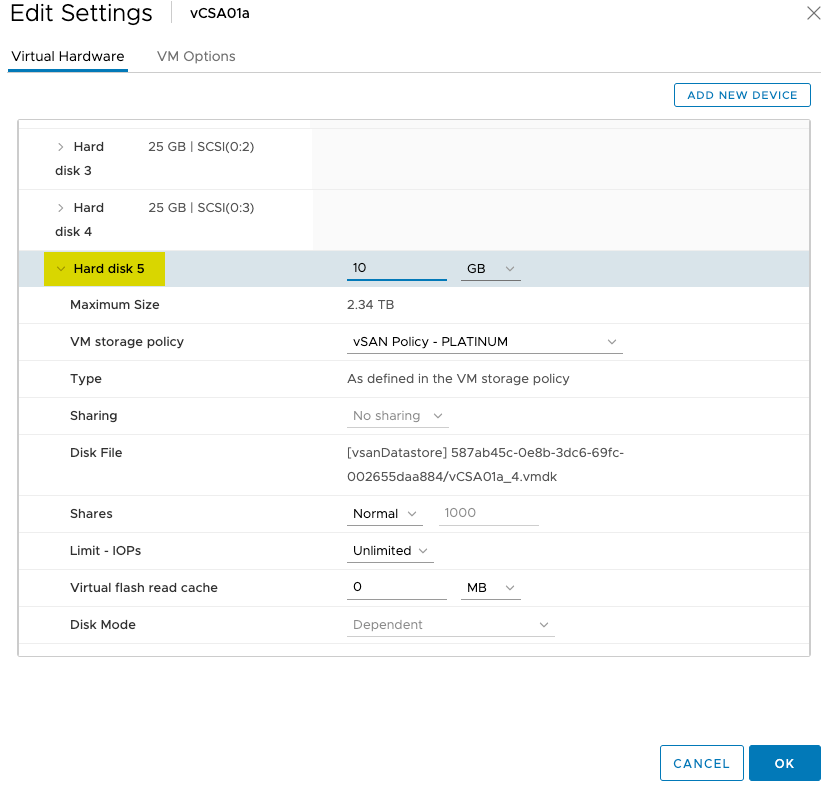Screen dimensions: 838x797
Task: Open the MB cache unit dropdown
Action: [491, 588]
